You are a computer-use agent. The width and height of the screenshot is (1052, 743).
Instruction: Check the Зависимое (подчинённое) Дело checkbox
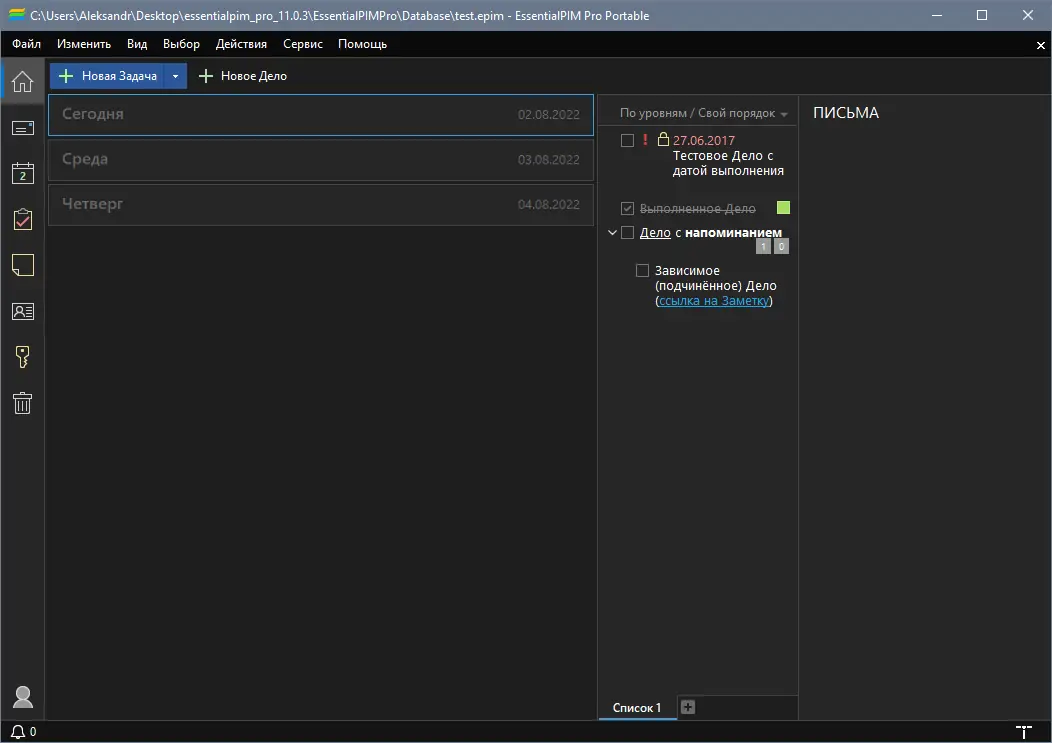tap(642, 270)
